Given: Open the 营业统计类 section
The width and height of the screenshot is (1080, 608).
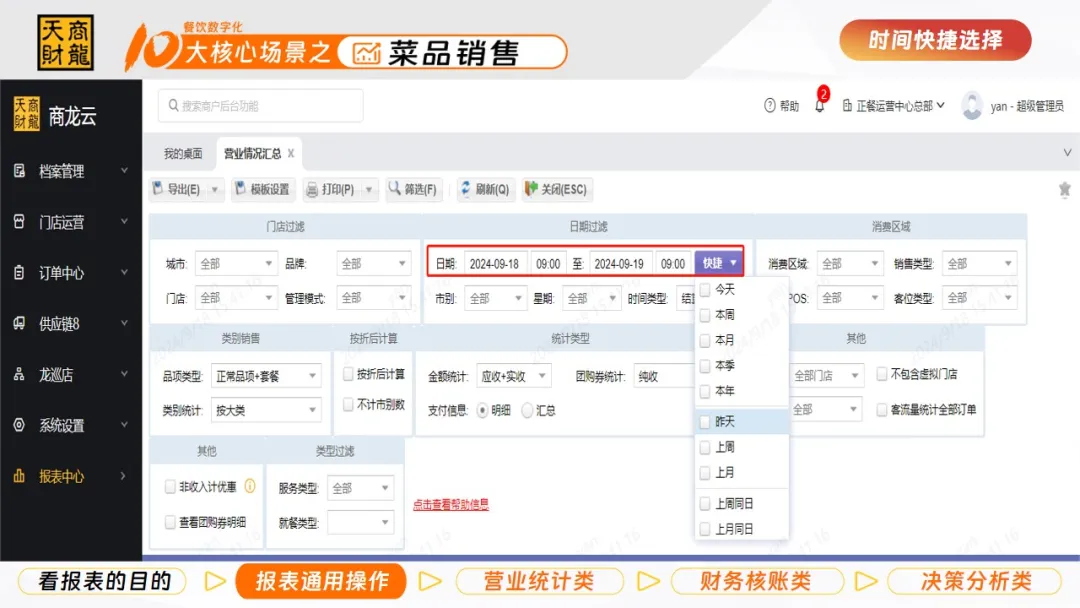Looking at the screenshot, I should pyautogui.click(x=539, y=581).
